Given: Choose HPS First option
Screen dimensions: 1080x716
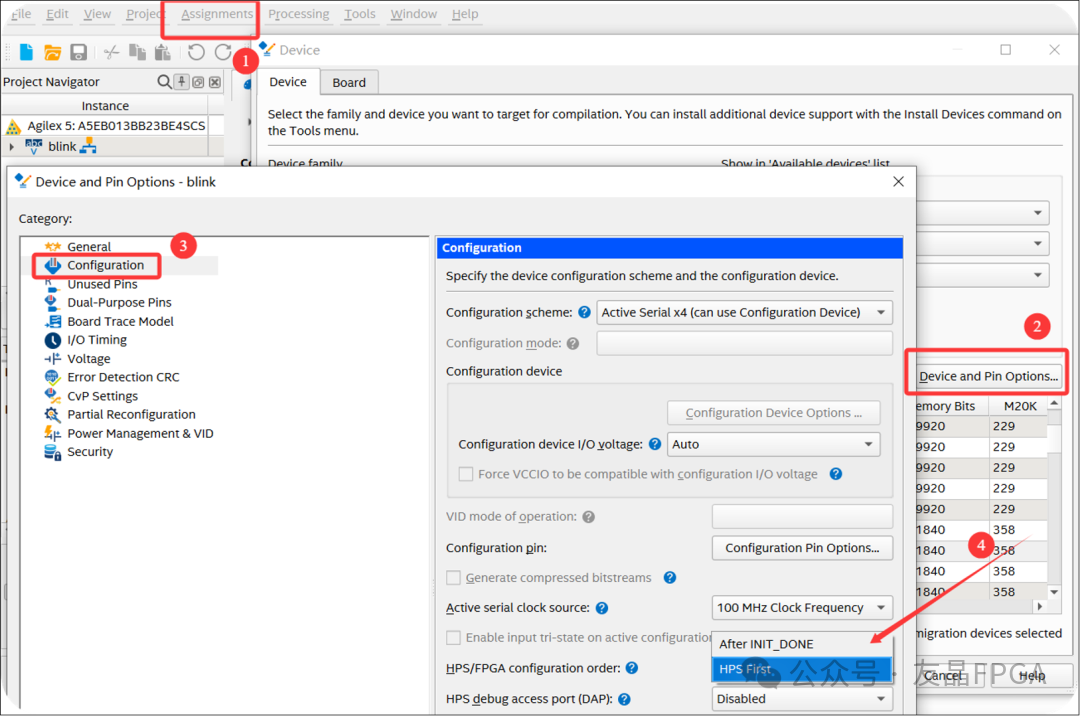Looking at the screenshot, I should [x=802, y=669].
